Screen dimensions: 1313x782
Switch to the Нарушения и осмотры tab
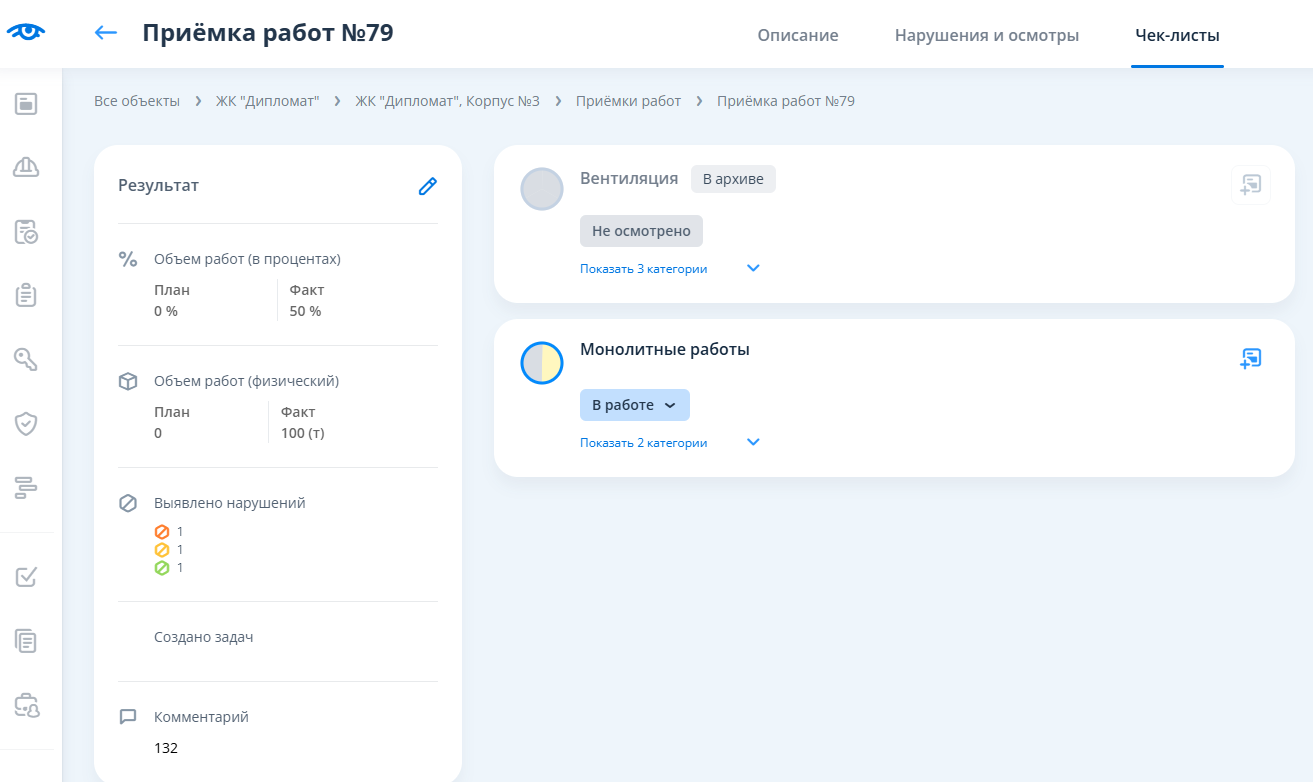(x=986, y=35)
